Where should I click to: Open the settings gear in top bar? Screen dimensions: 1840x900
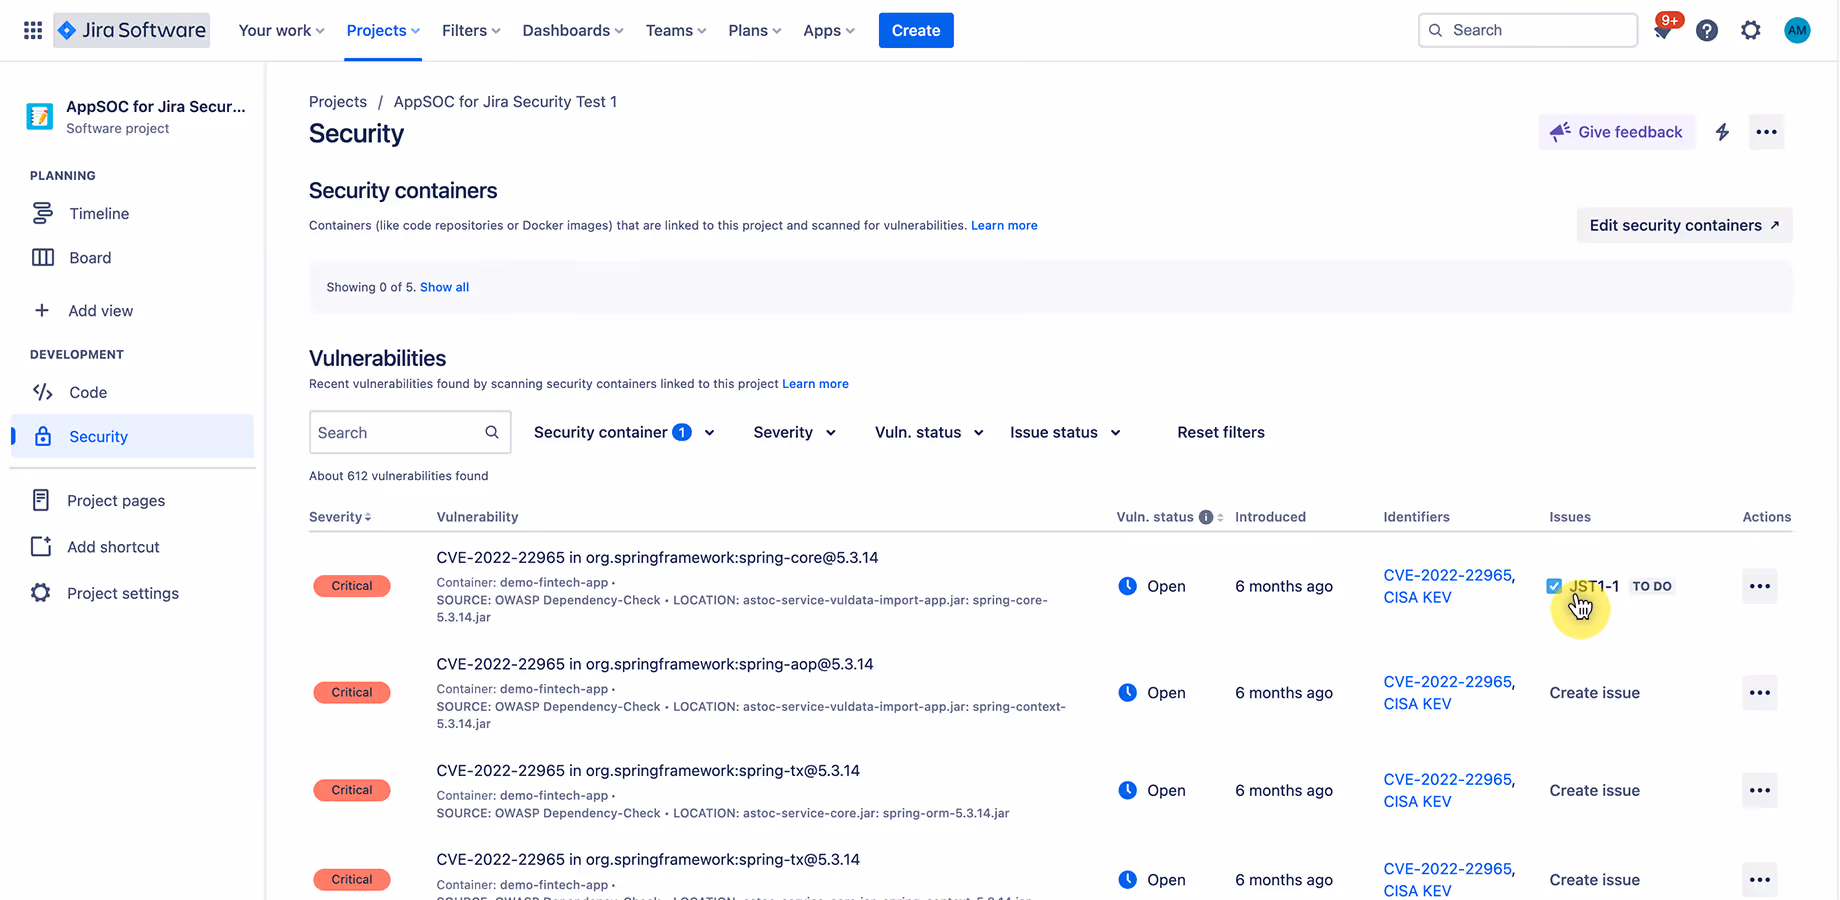click(1751, 30)
